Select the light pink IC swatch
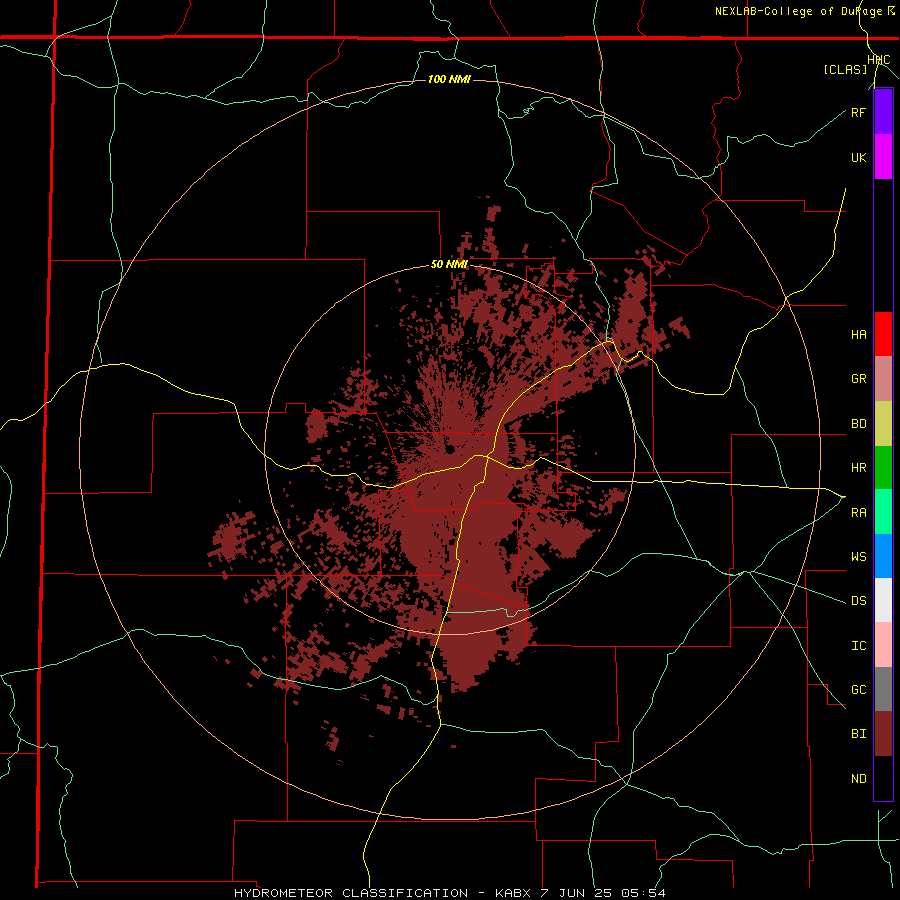Viewport: 900px width, 900px height. point(883,645)
